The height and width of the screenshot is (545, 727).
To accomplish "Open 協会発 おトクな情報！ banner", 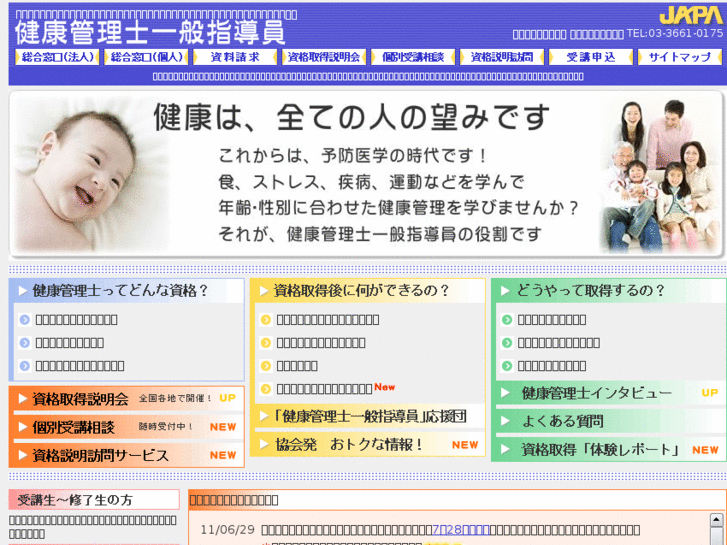I will 368,444.
